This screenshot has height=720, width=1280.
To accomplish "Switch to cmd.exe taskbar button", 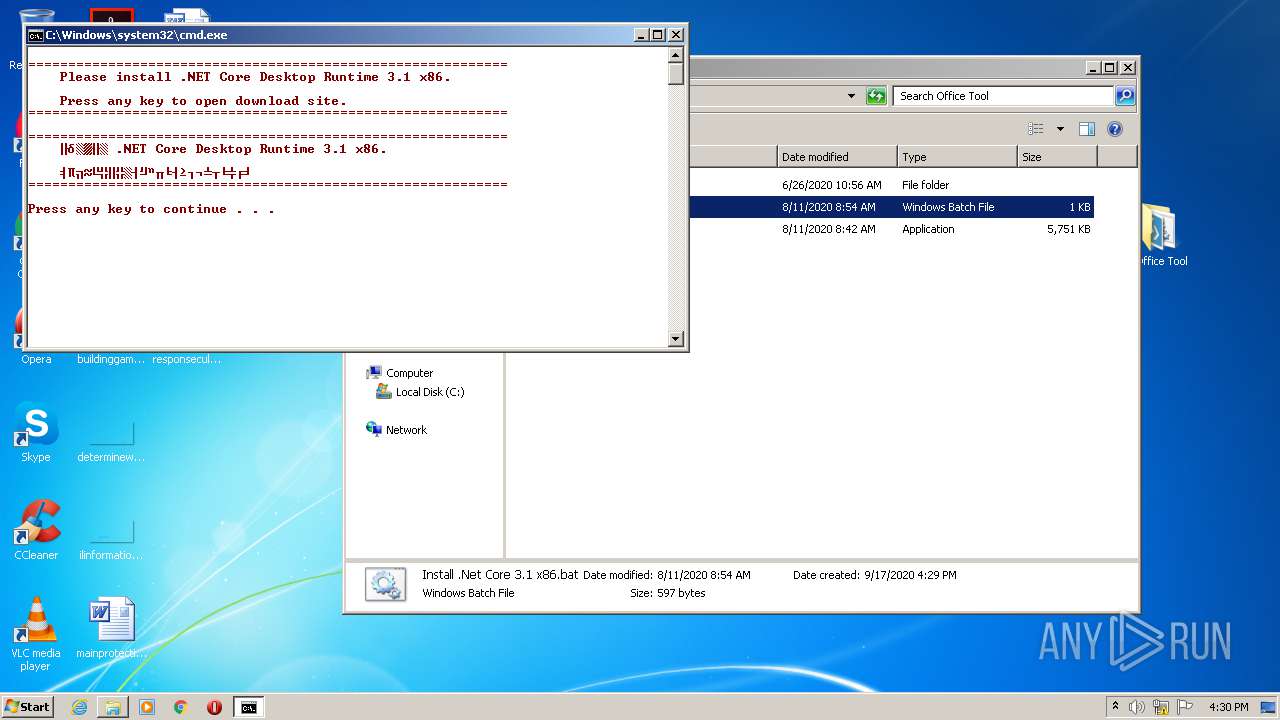I will [248, 707].
